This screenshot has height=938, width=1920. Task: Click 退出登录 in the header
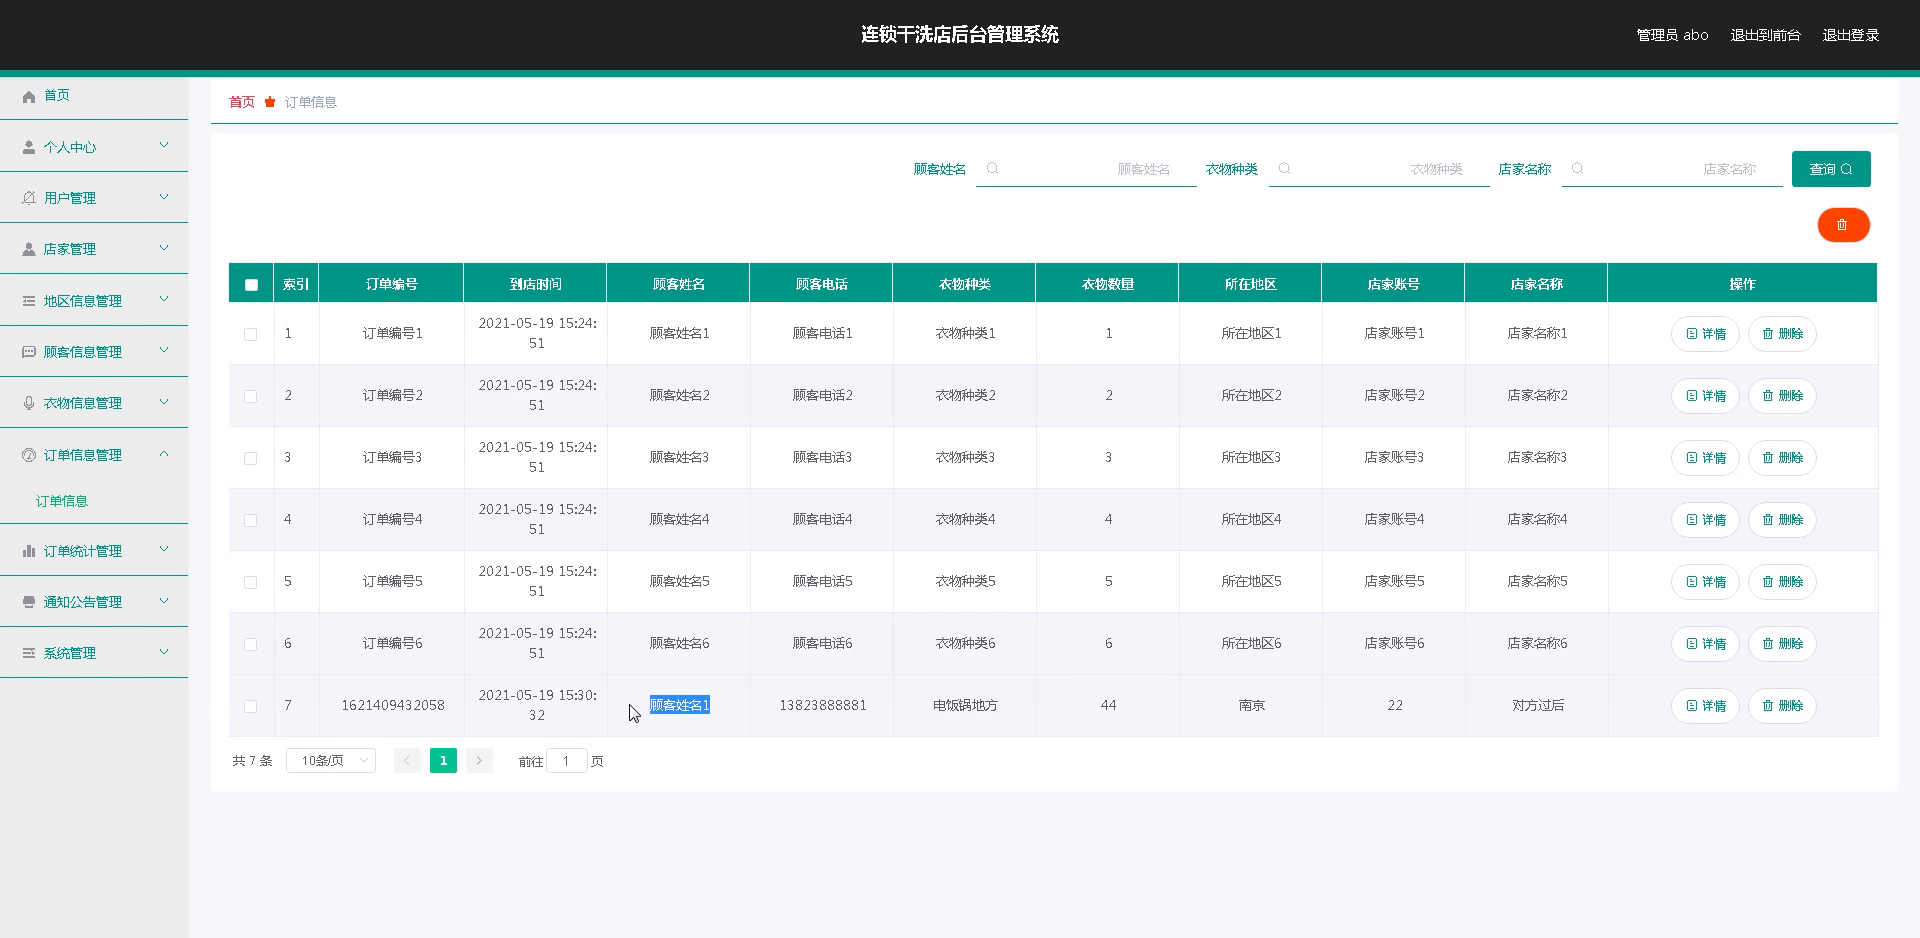(x=1850, y=35)
